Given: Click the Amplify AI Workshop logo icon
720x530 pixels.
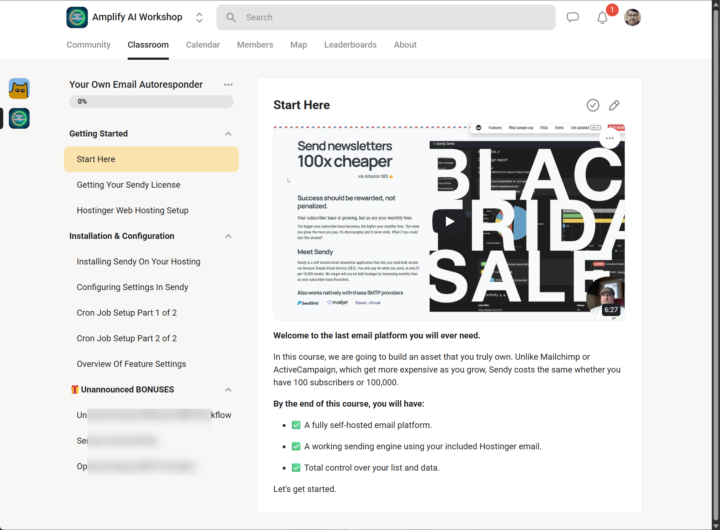Looking at the screenshot, I should click(77, 17).
